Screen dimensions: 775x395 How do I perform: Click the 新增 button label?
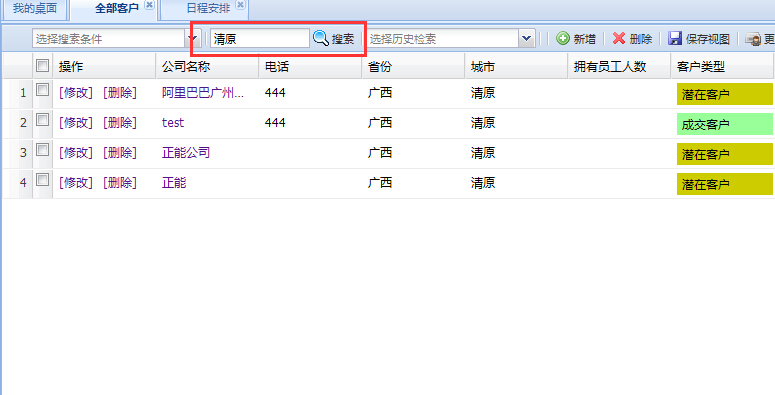pos(584,39)
